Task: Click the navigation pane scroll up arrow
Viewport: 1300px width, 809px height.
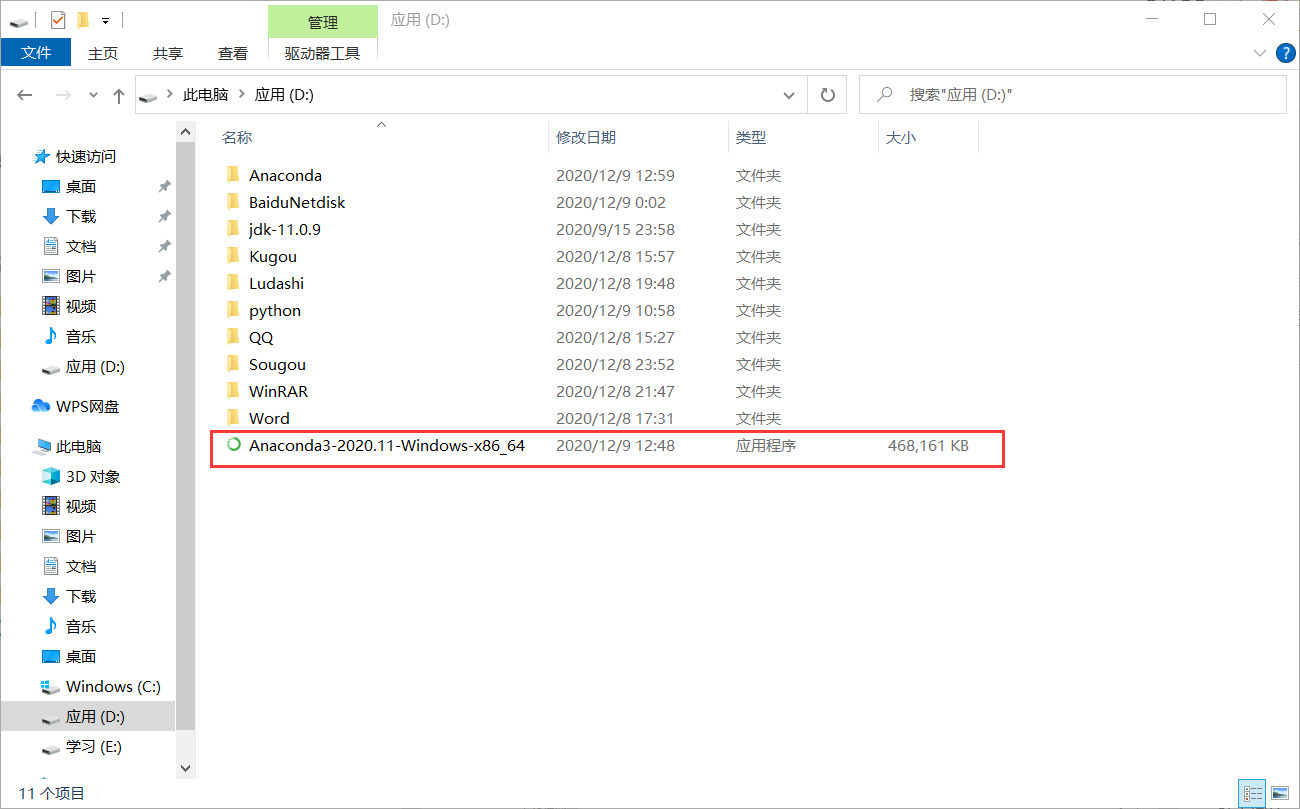Action: click(185, 131)
